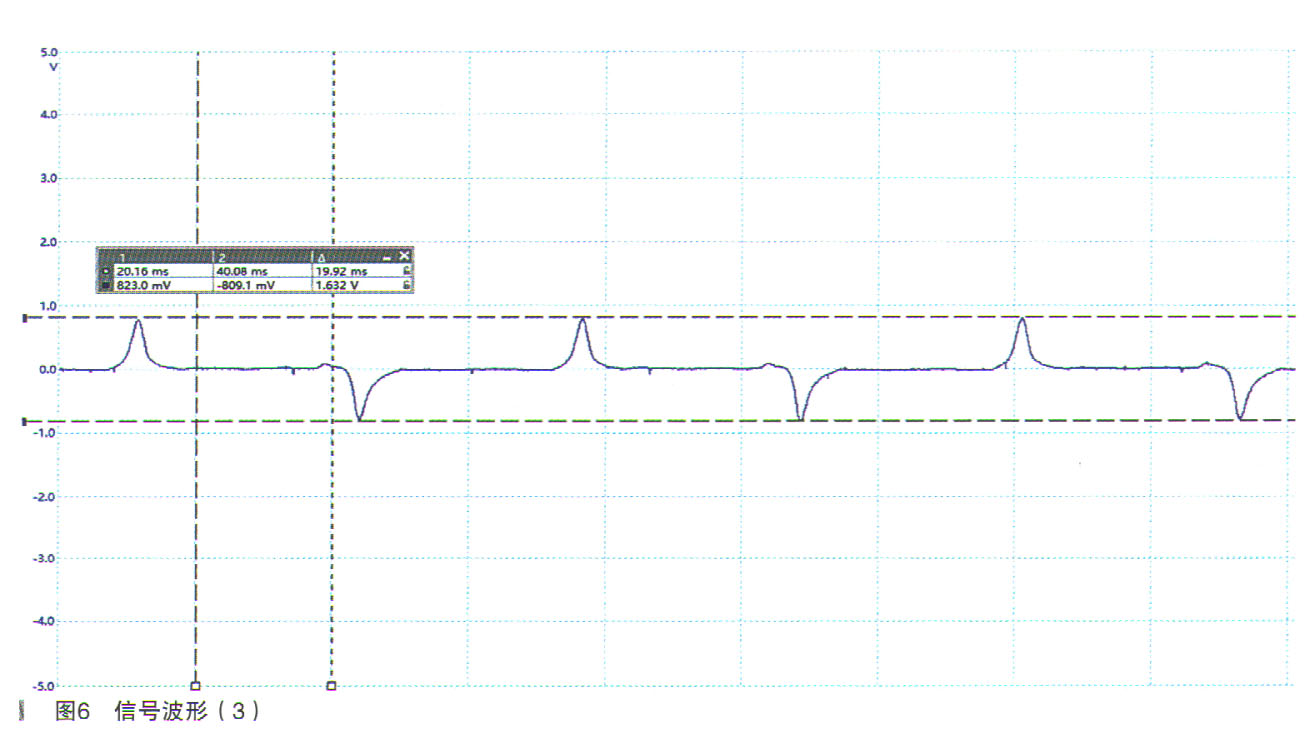This screenshot has height=730, width=1311.
Task: Click the figure caption 图6 信号波形（3）
Action: tap(158, 711)
